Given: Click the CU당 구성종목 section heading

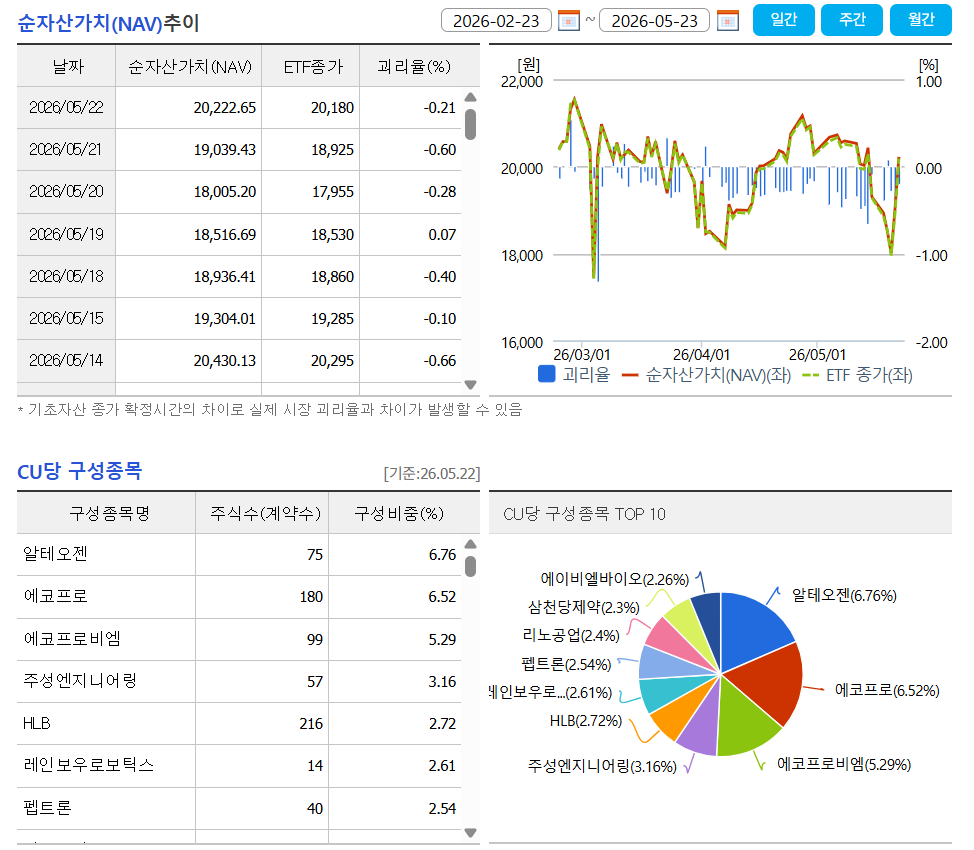Looking at the screenshot, I should pos(80,471).
